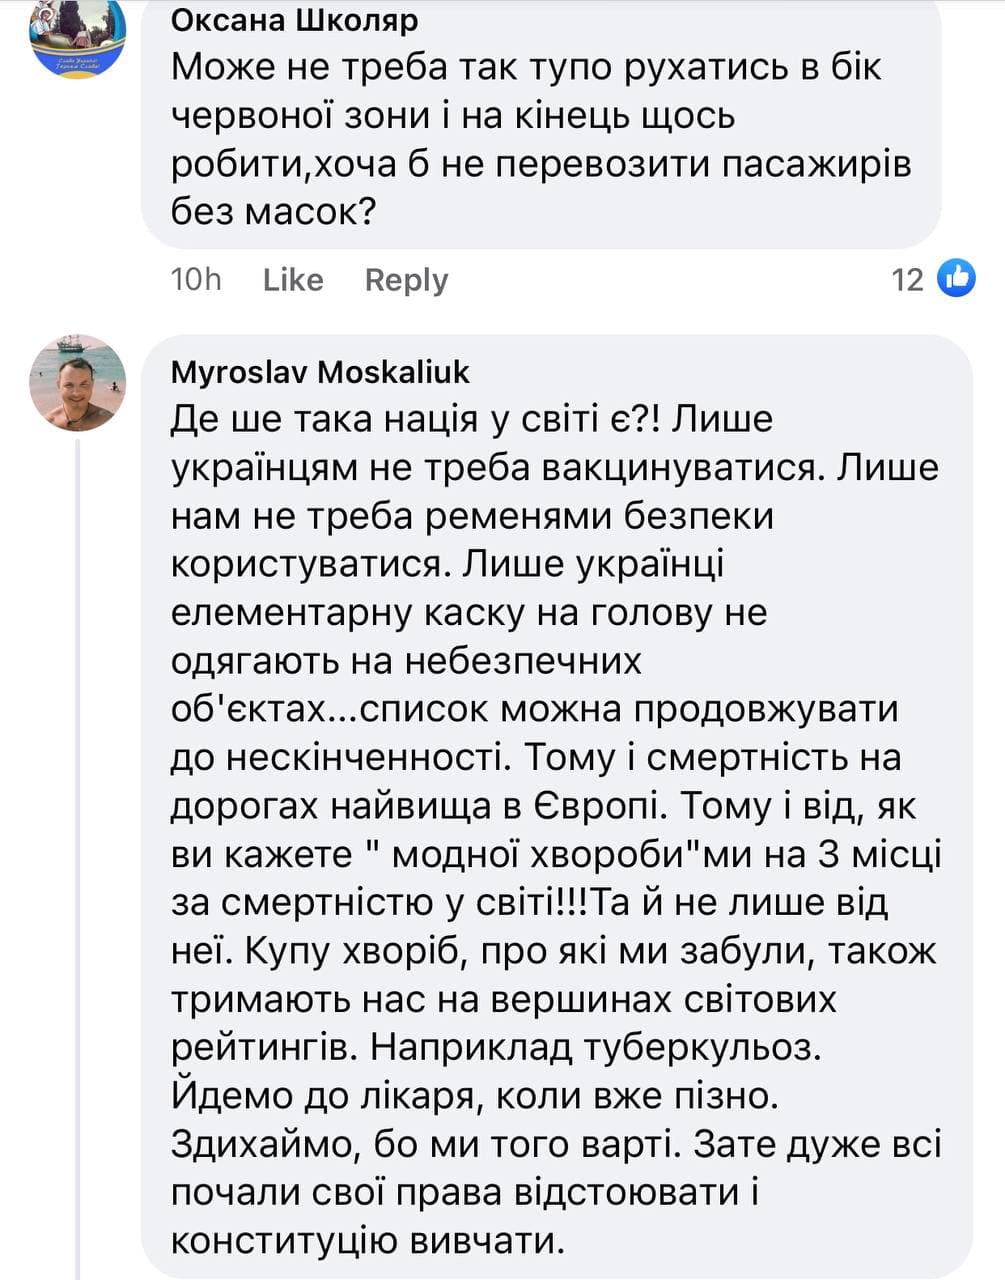
Task: Open Myroslav Moskaliuk's profile picture
Action: pyautogui.click(x=78, y=382)
